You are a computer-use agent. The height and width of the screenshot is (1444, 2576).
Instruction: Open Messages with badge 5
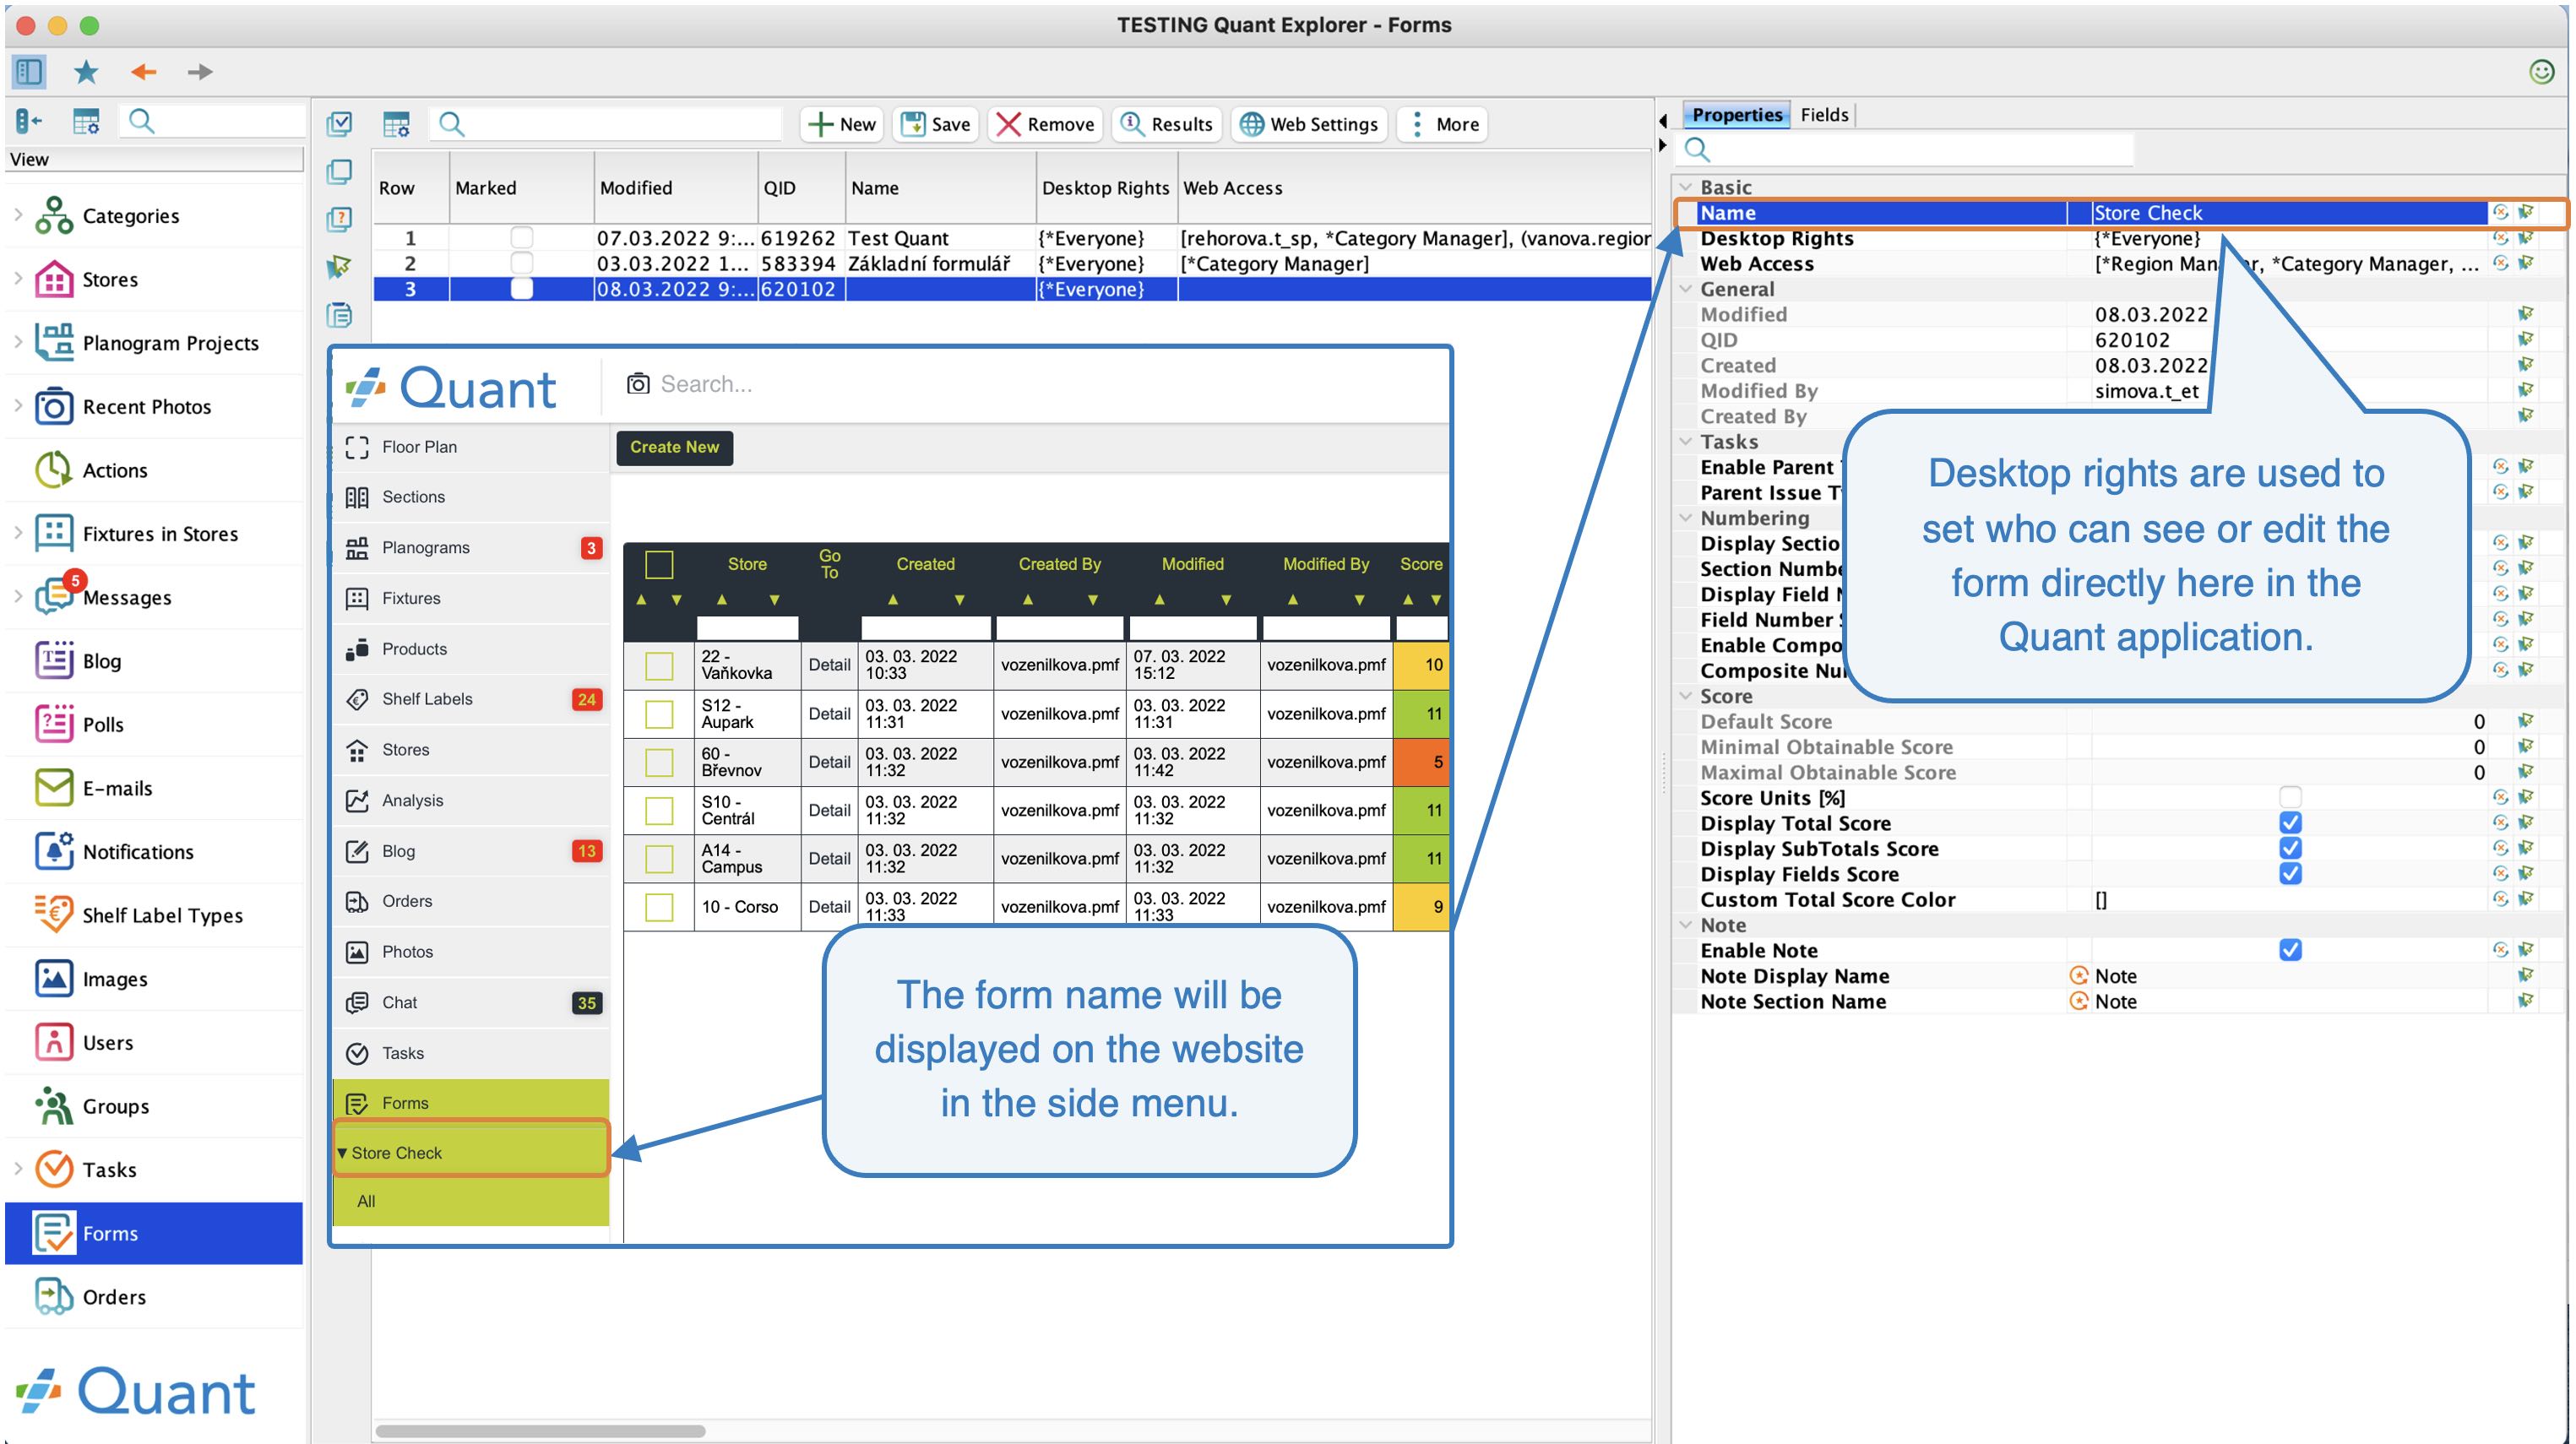(127, 597)
